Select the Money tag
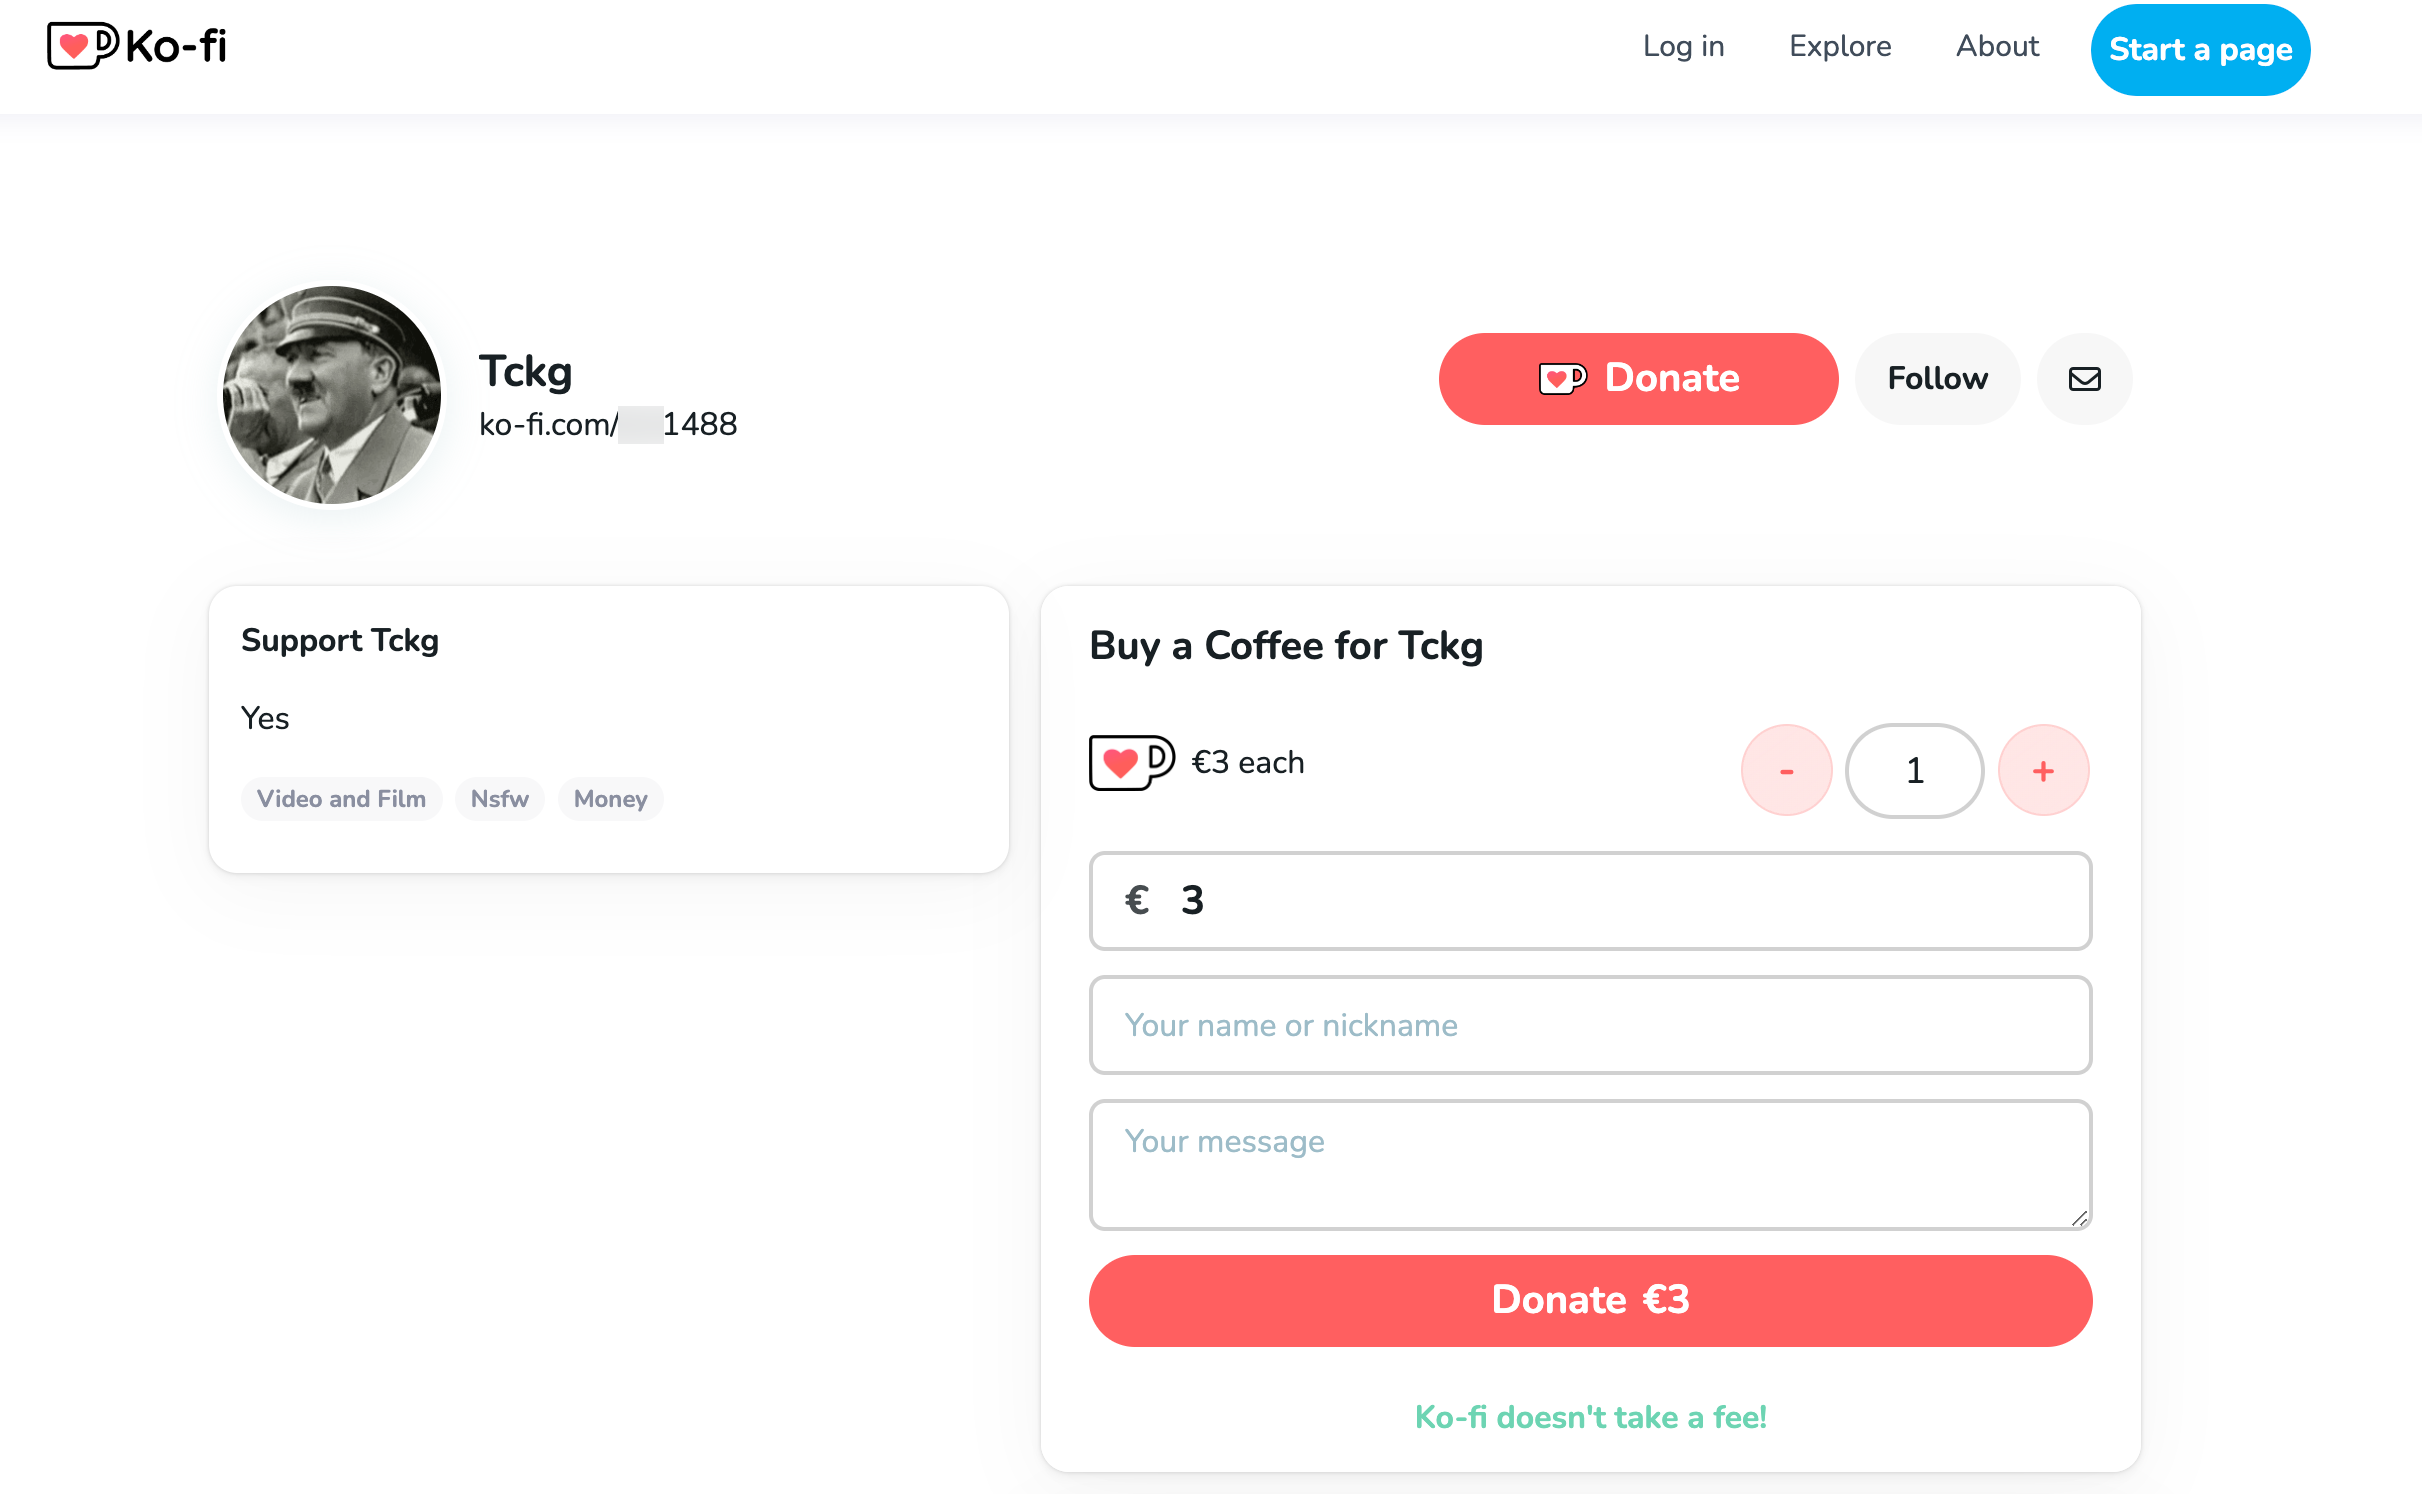The width and height of the screenshot is (2422, 1494). click(610, 799)
